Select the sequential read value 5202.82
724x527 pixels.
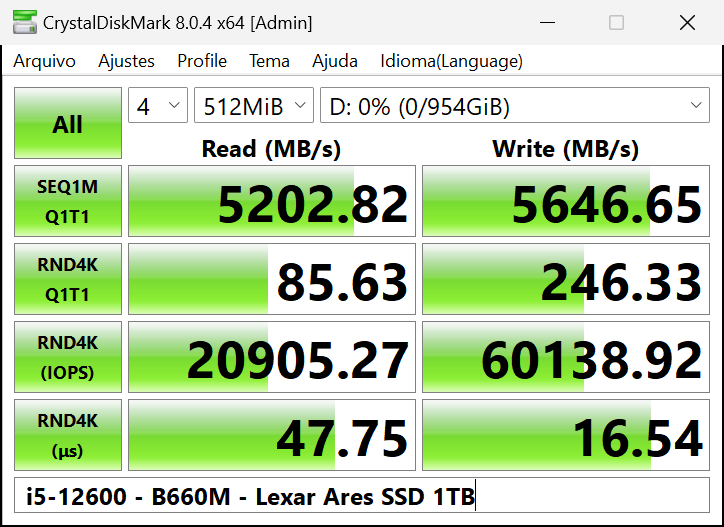[x=272, y=201]
